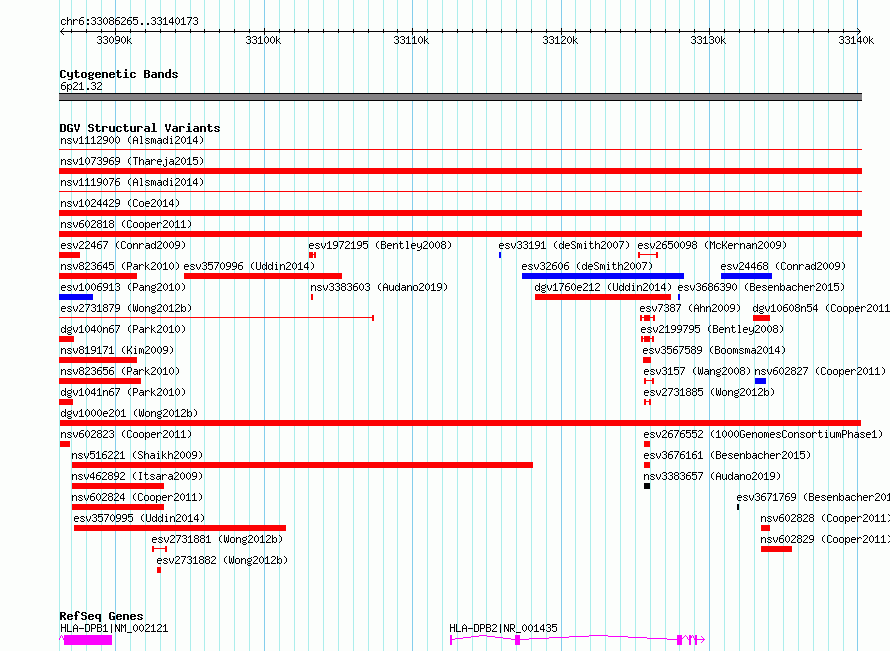Click the long red dgv1000e201 (Wong2012b) bar
890x651 pixels.
(460, 423)
